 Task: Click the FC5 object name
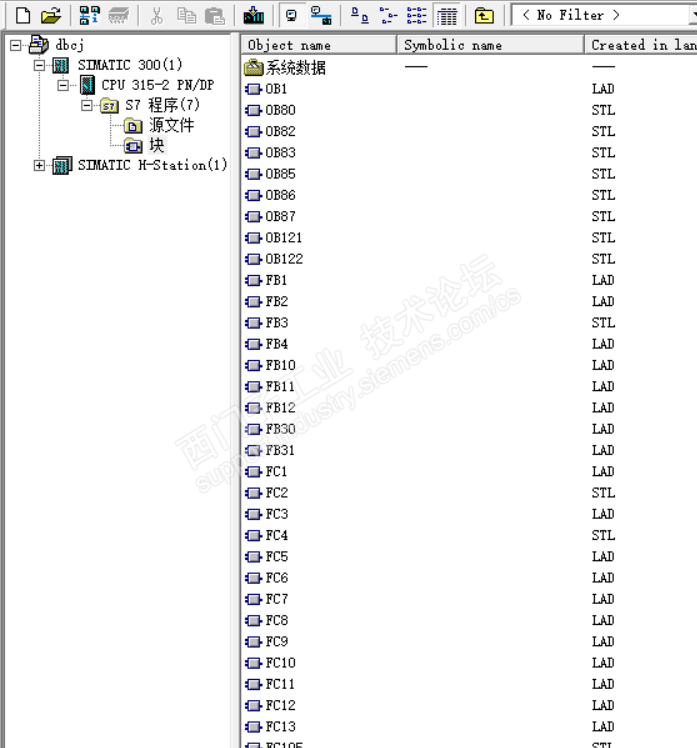coord(277,557)
